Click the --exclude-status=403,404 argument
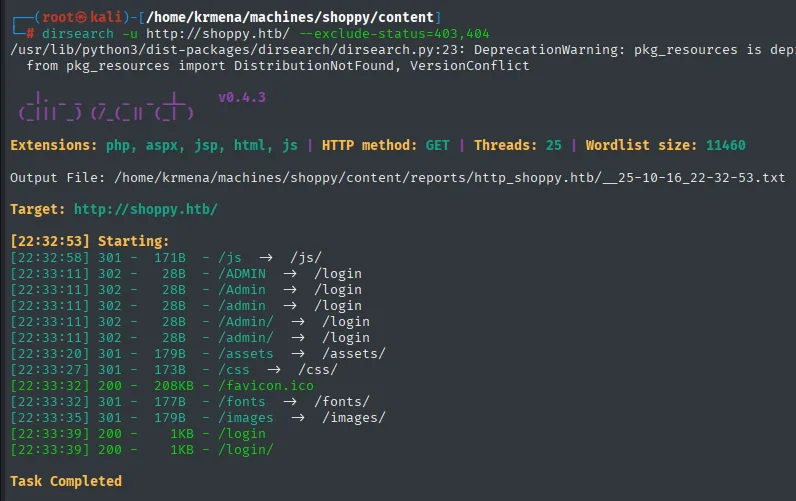Screen dimensions: 796x501 [x=394, y=34]
